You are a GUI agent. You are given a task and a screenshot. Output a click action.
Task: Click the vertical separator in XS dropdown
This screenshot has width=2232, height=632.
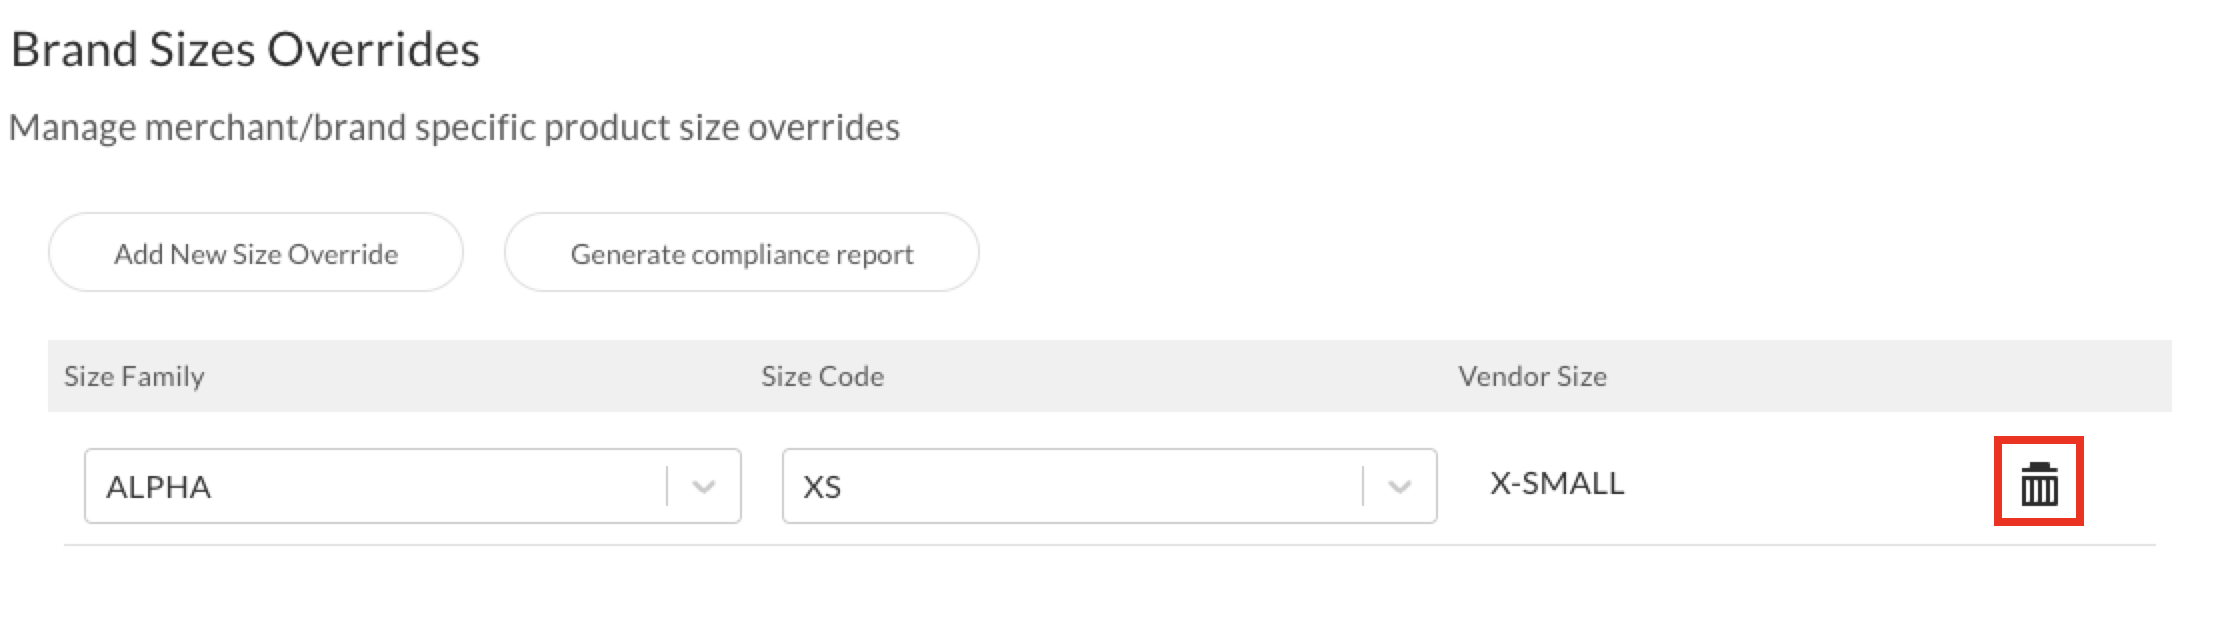coord(1363,486)
